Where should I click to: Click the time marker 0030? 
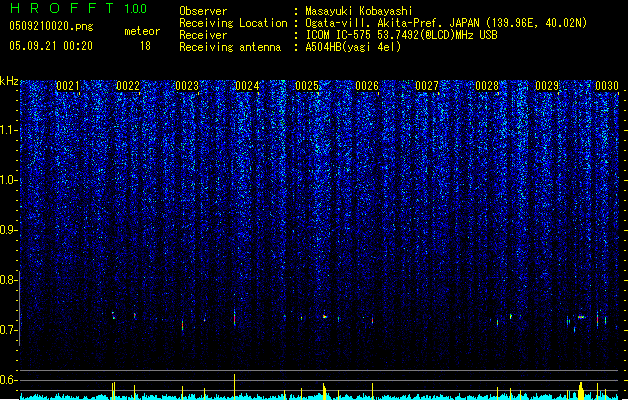pyautogui.click(x=607, y=86)
